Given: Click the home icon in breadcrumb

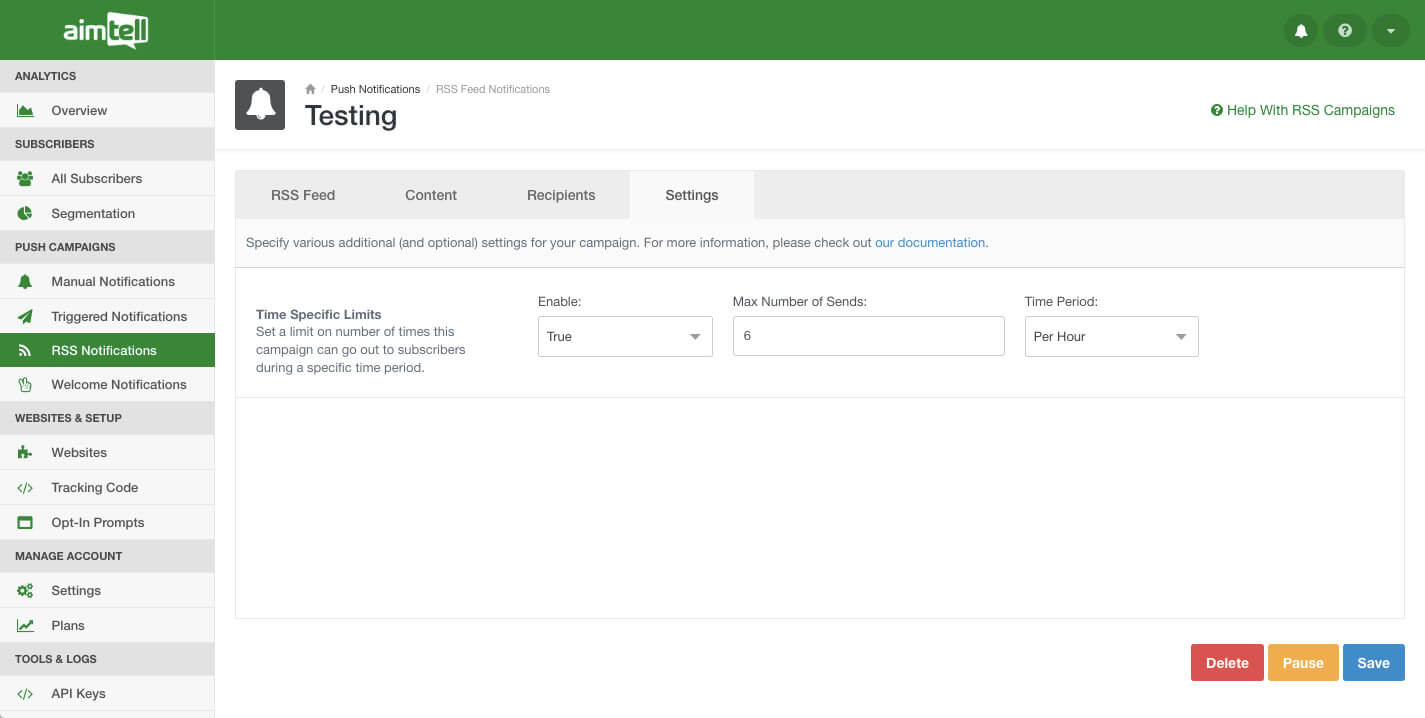Looking at the screenshot, I should point(311,89).
